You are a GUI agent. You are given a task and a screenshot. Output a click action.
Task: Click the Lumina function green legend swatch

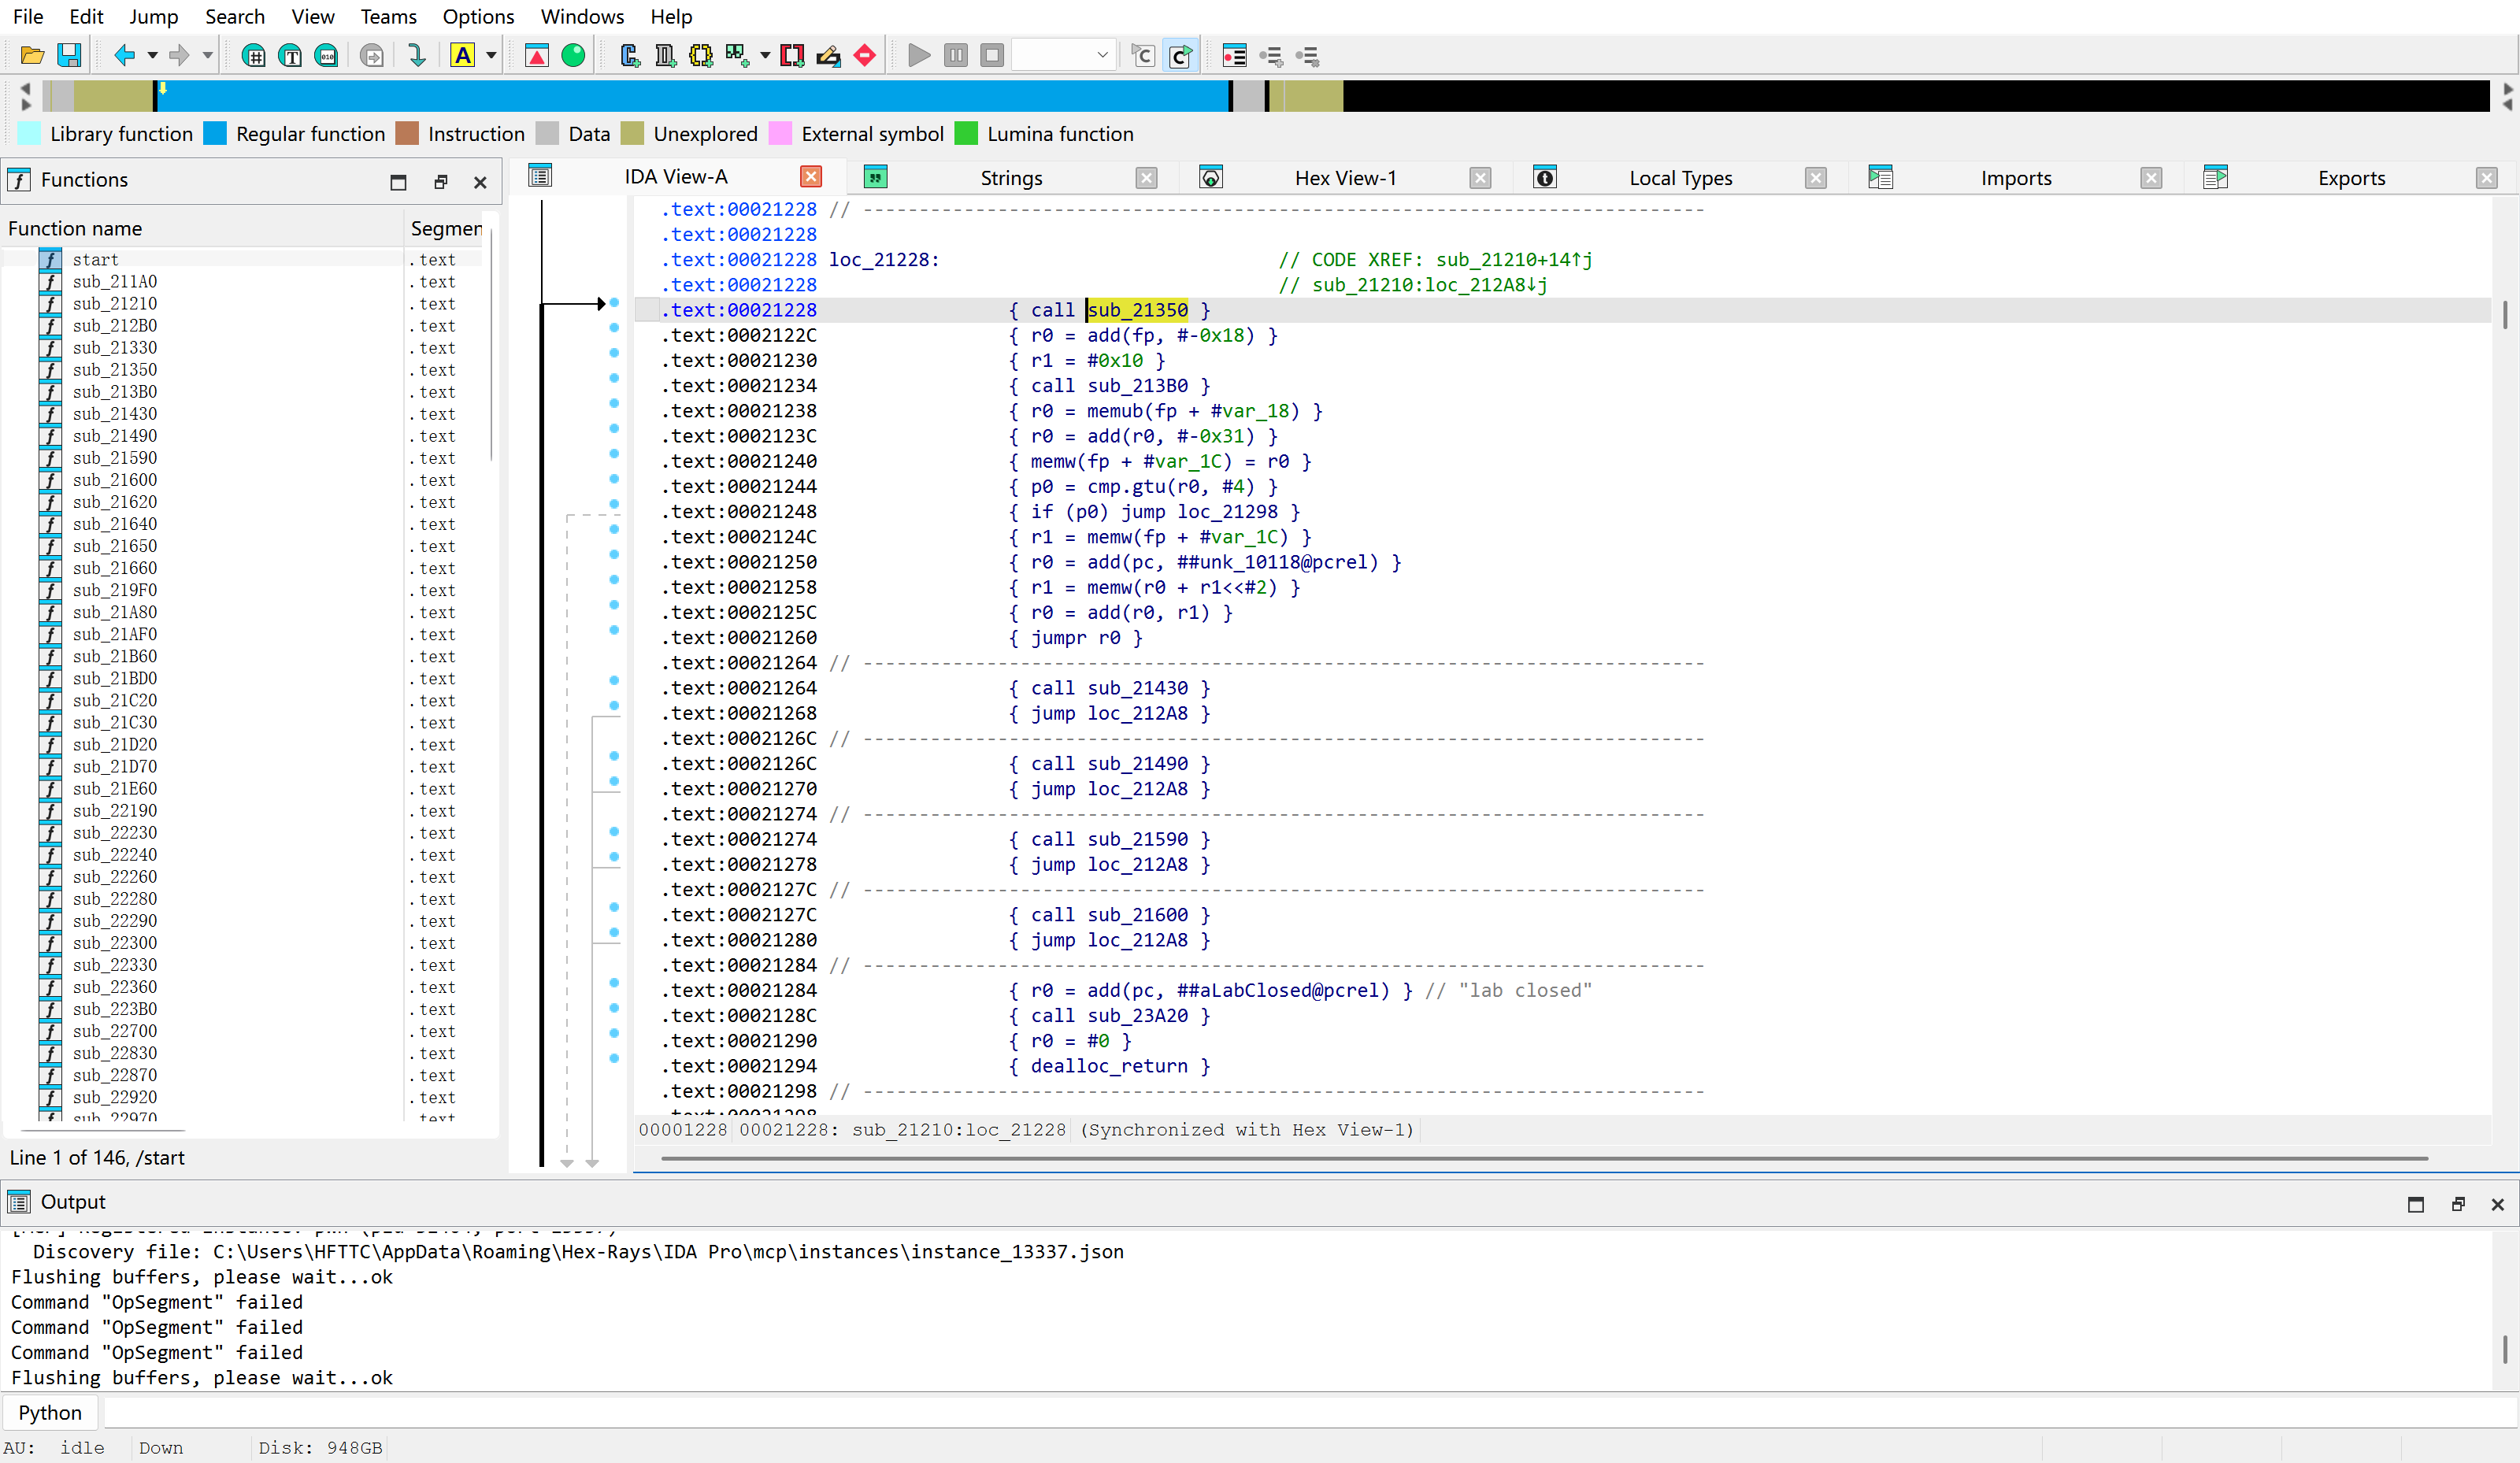966,134
